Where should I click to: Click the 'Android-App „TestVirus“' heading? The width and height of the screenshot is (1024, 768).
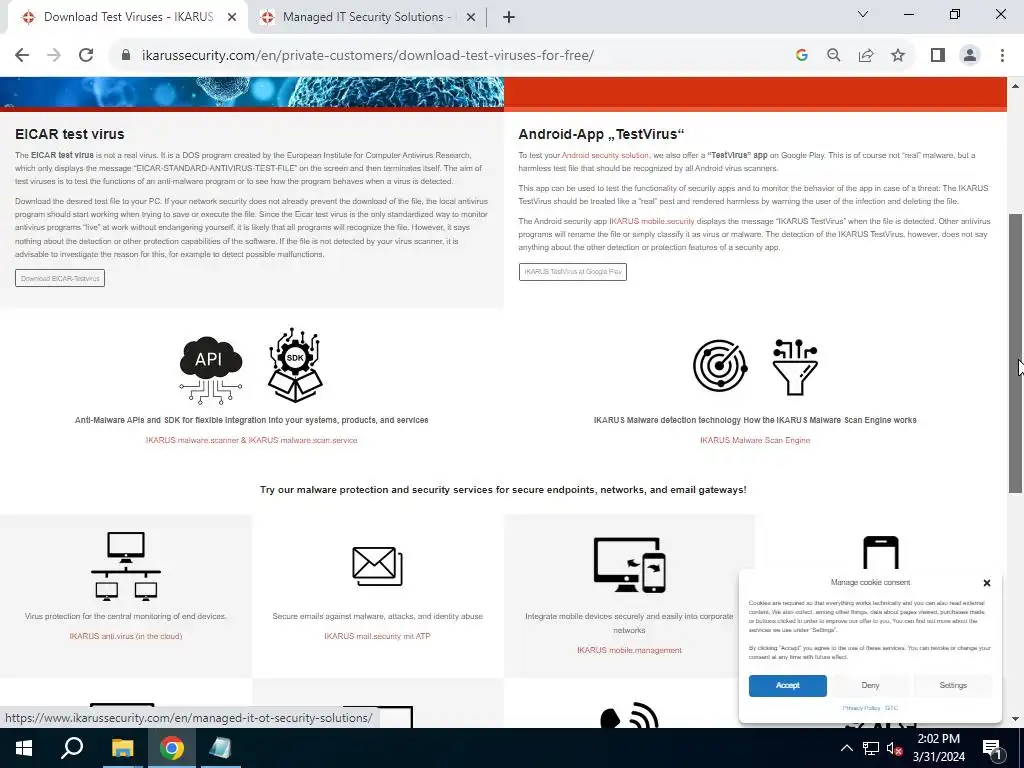point(601,135)
